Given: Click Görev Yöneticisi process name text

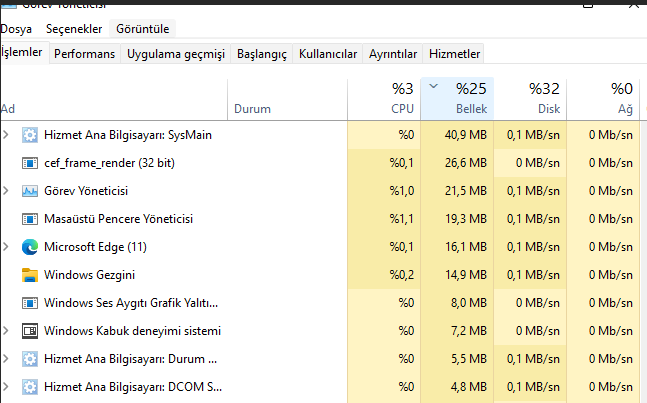Looking at the screenshot, I should point(86,191).
